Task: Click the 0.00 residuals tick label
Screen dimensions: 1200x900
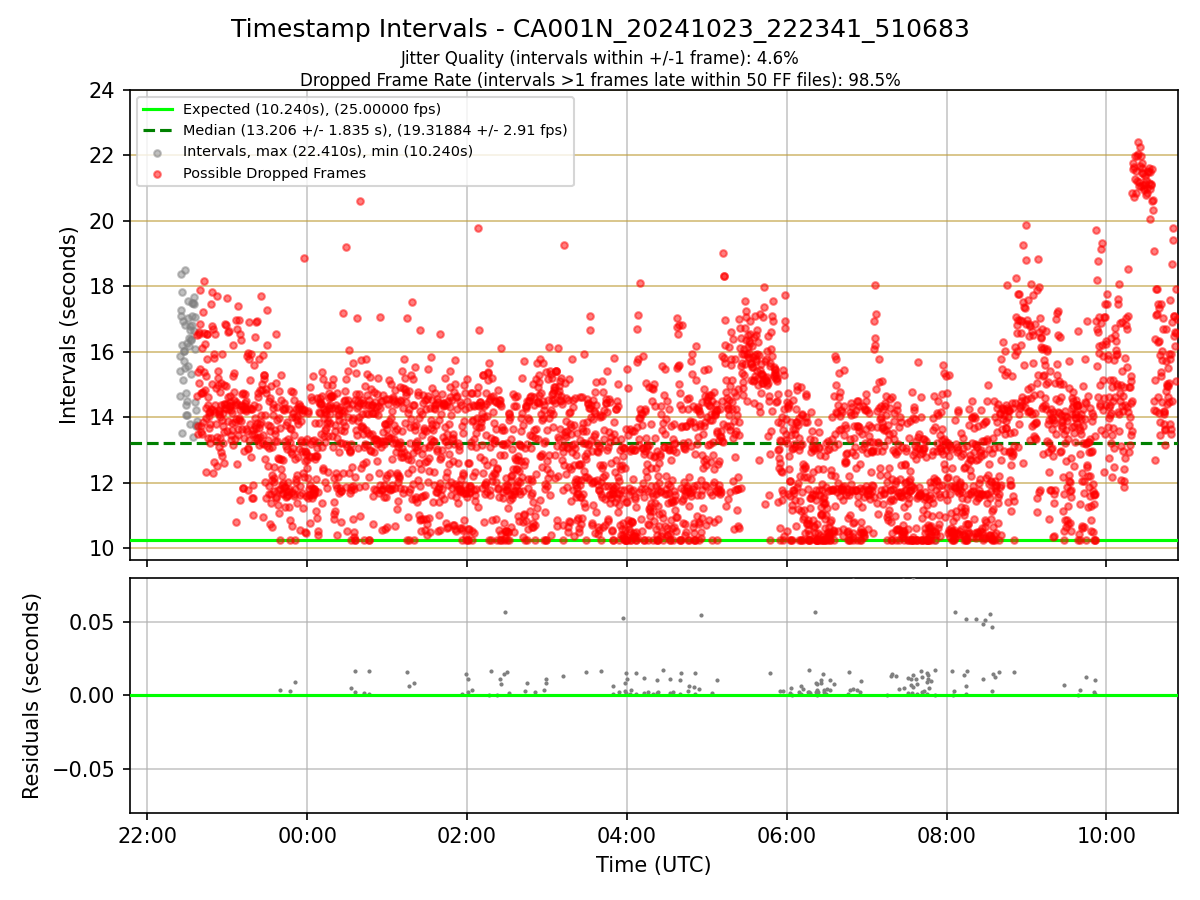Action: click(x=94, y=695)
